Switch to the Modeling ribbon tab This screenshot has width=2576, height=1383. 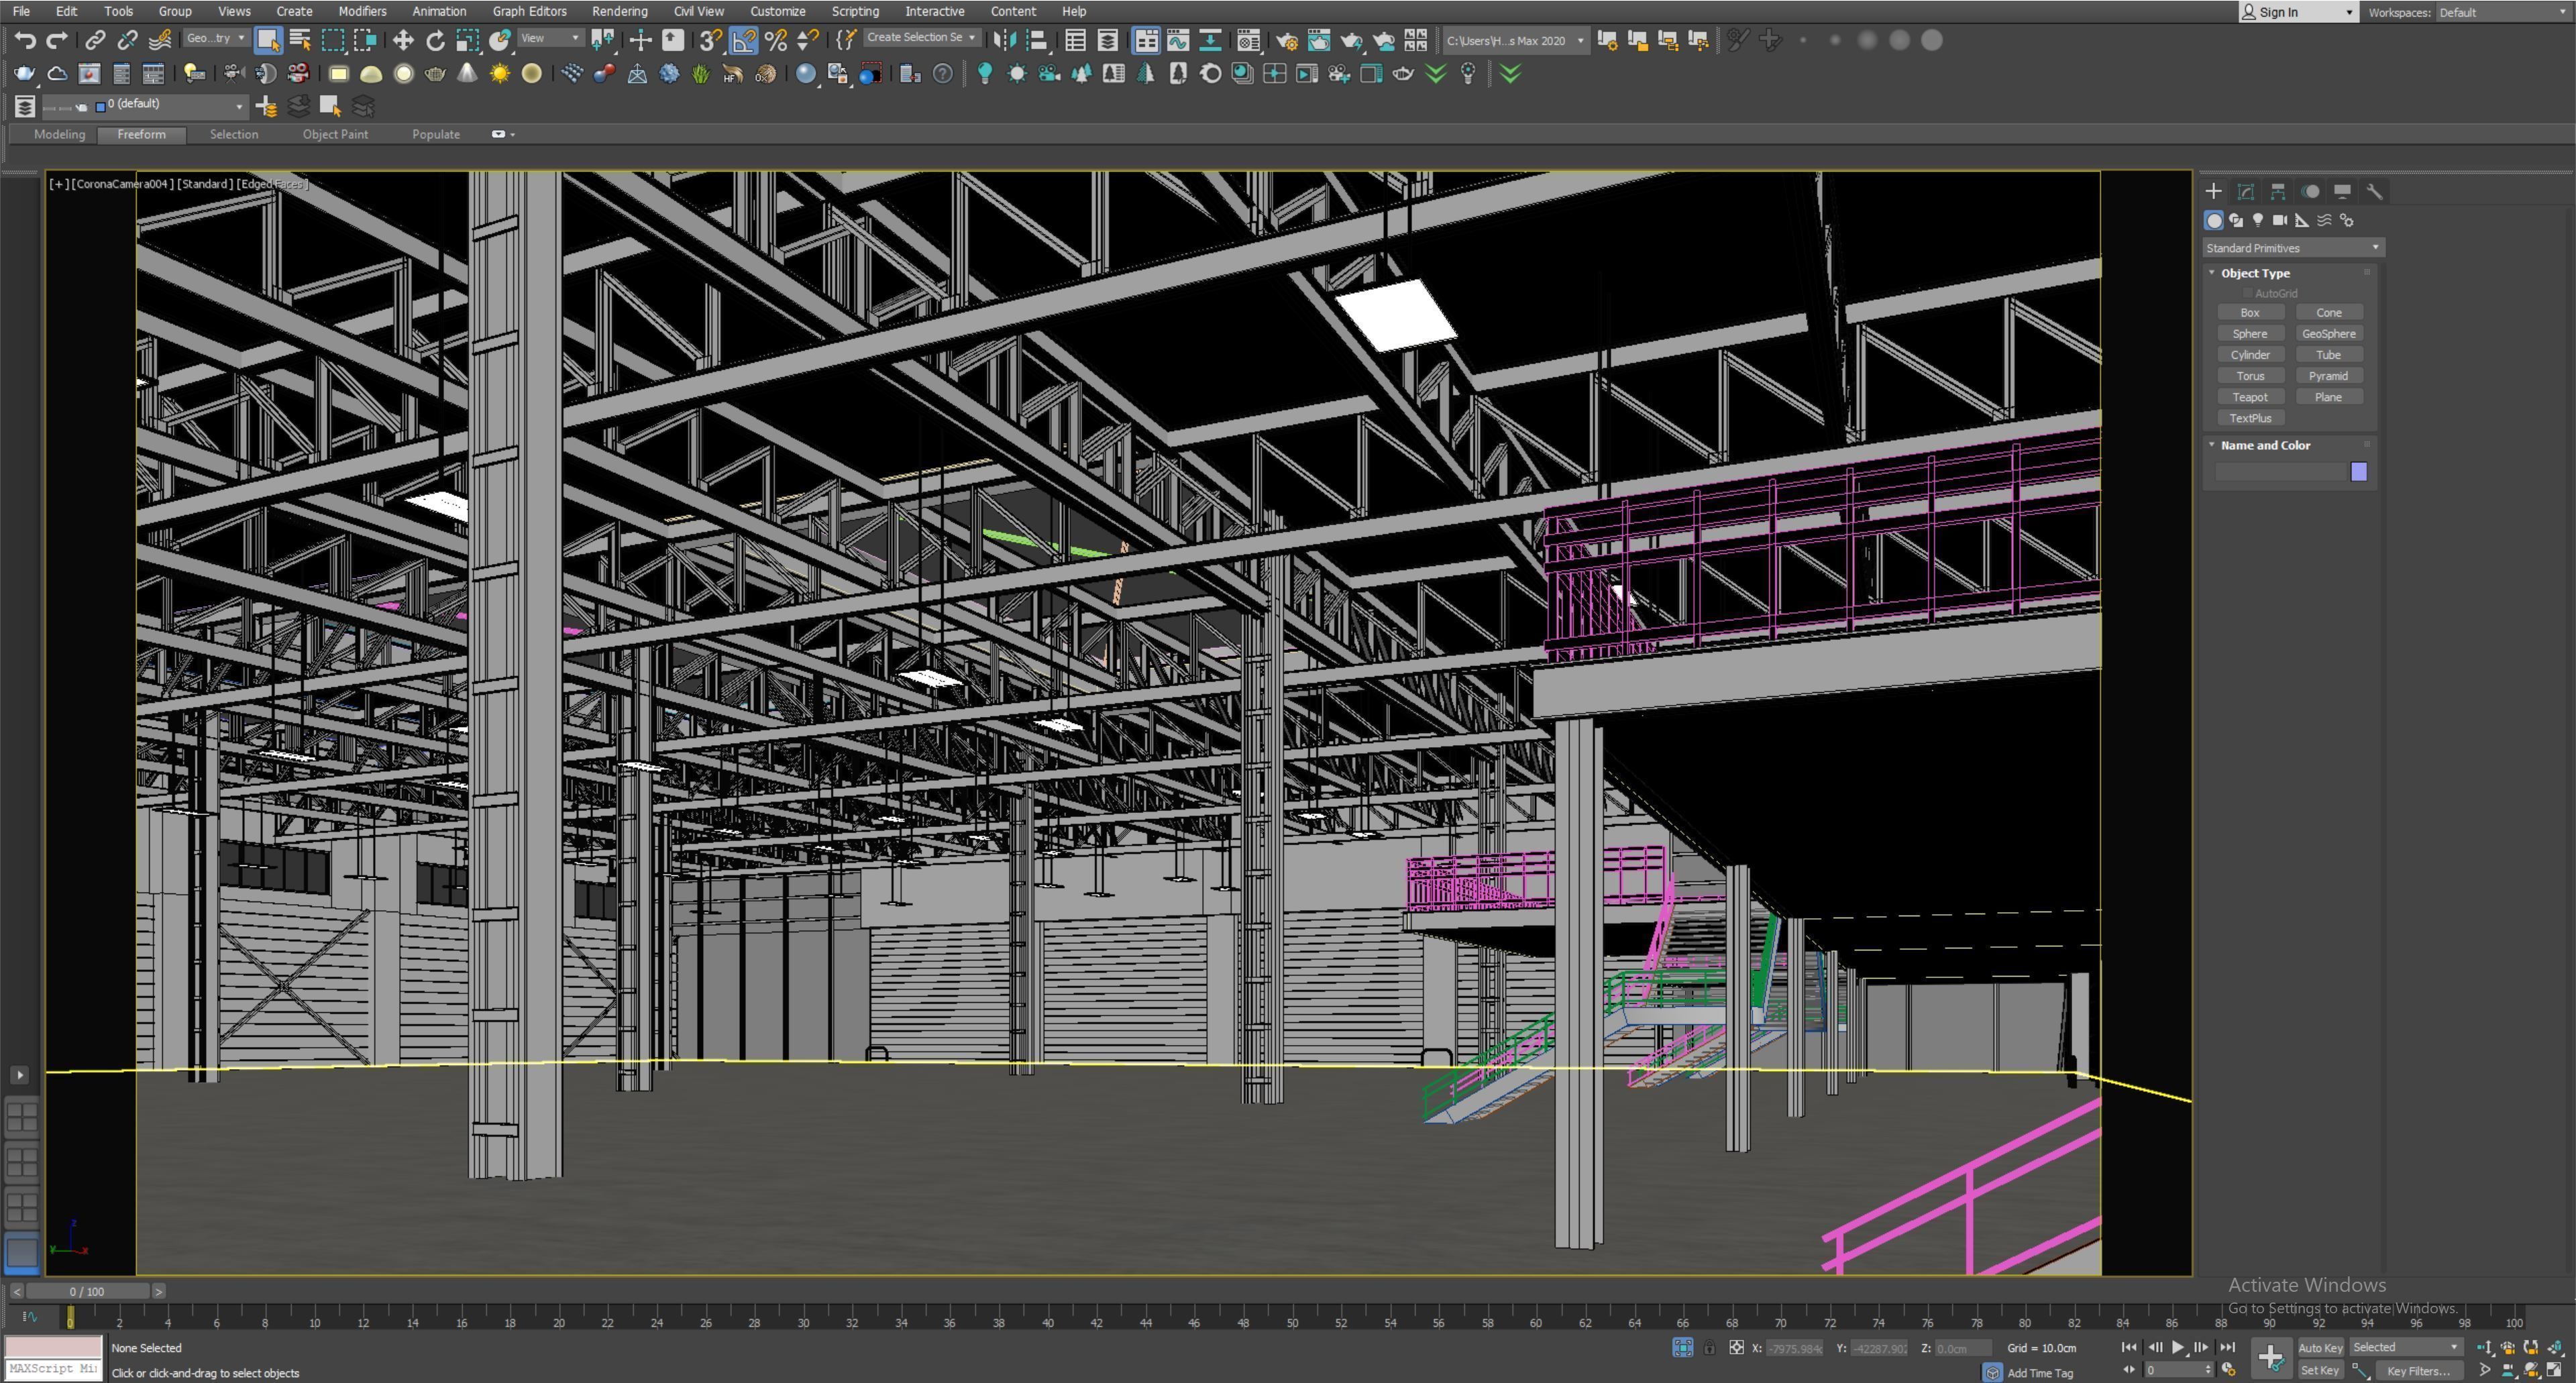coord(59,134)
